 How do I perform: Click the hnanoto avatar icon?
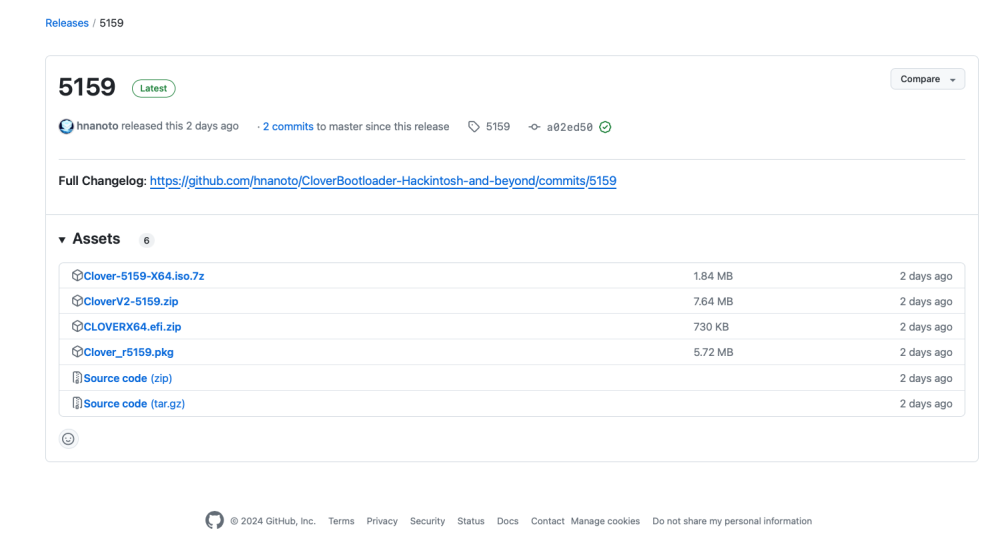66,126
